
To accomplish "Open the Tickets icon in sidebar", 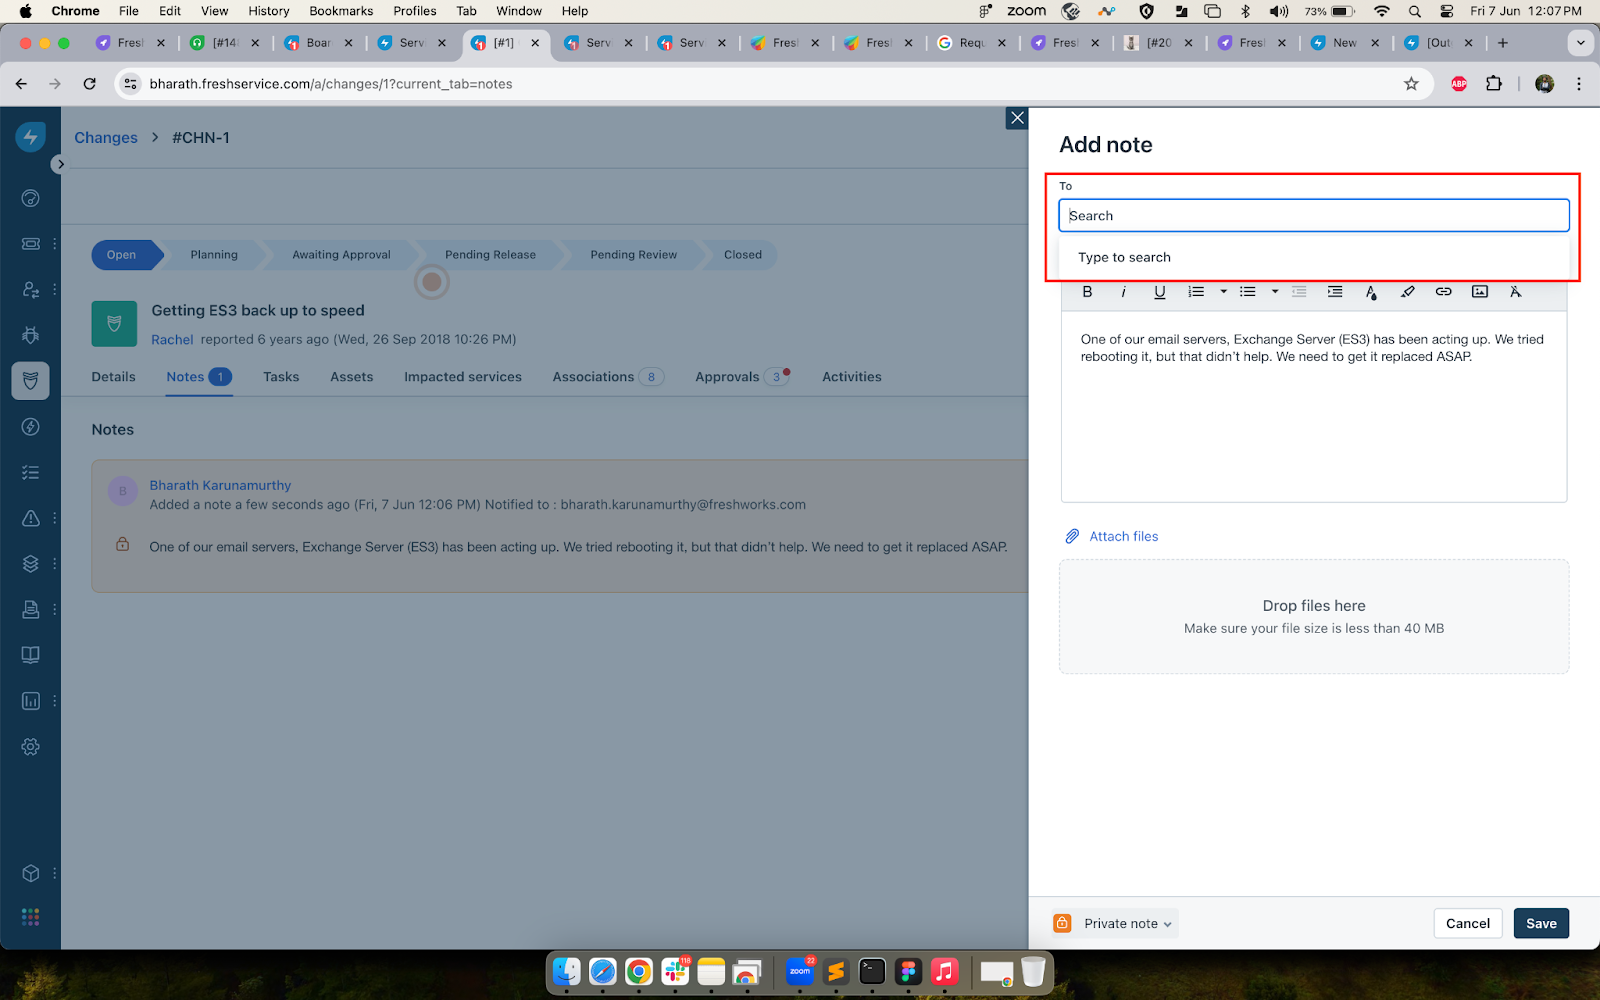I will pyautogui.click(x=31, y=244).
